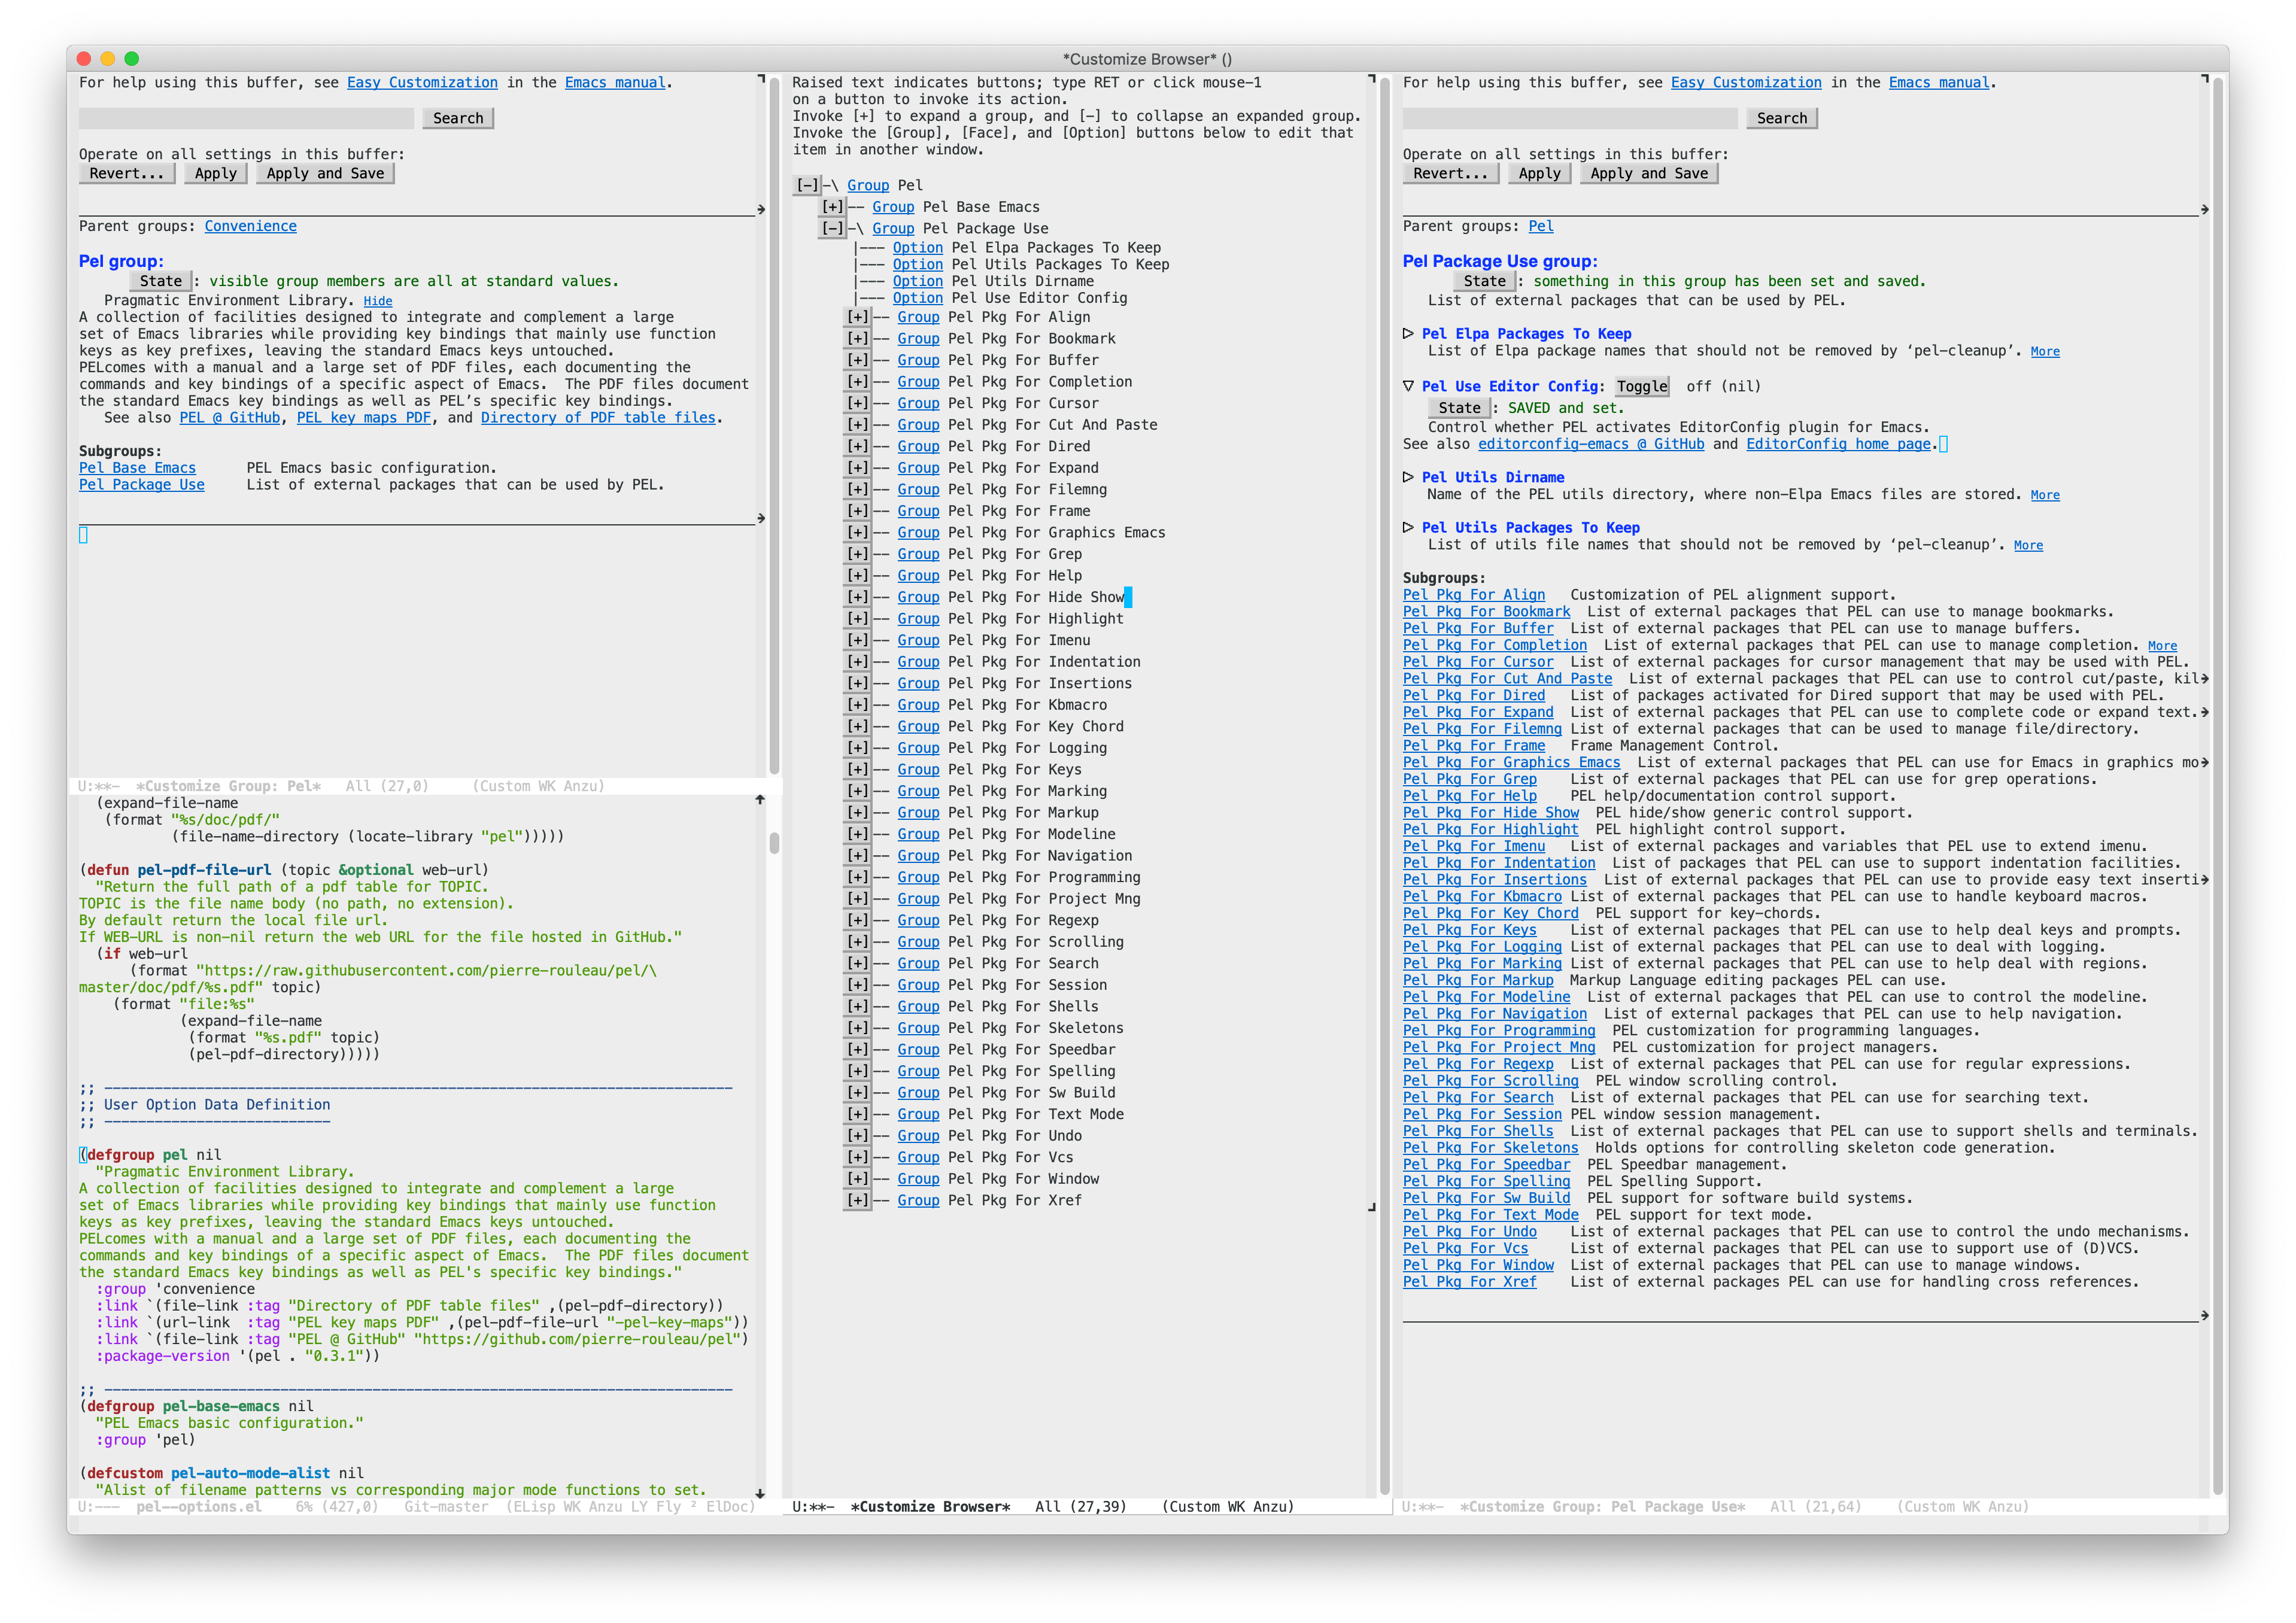Viewport: 2296px width, 1623px height.
Task: Click Apply in the left Pel group buffer
Action: coord(216,173)
